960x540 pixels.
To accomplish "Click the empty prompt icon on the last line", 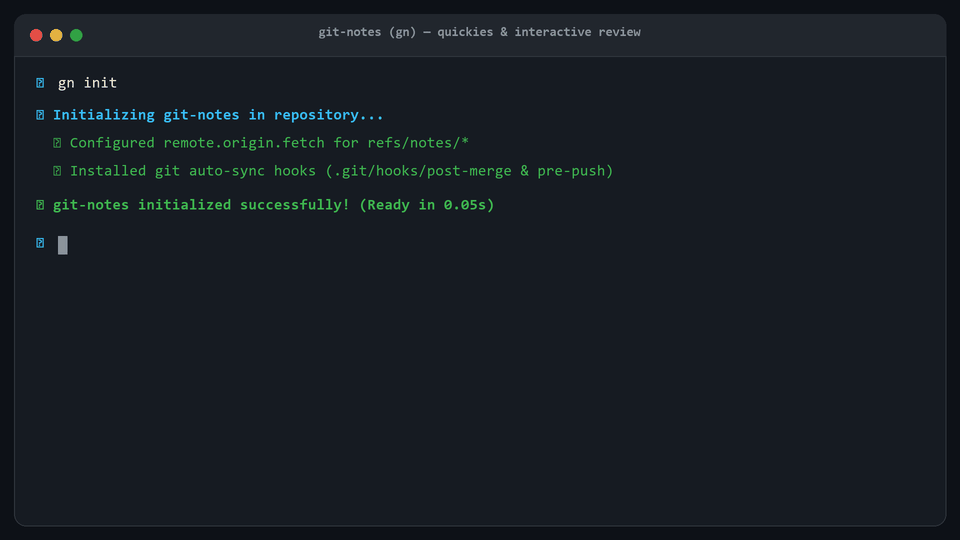I will tap(40, 243).
